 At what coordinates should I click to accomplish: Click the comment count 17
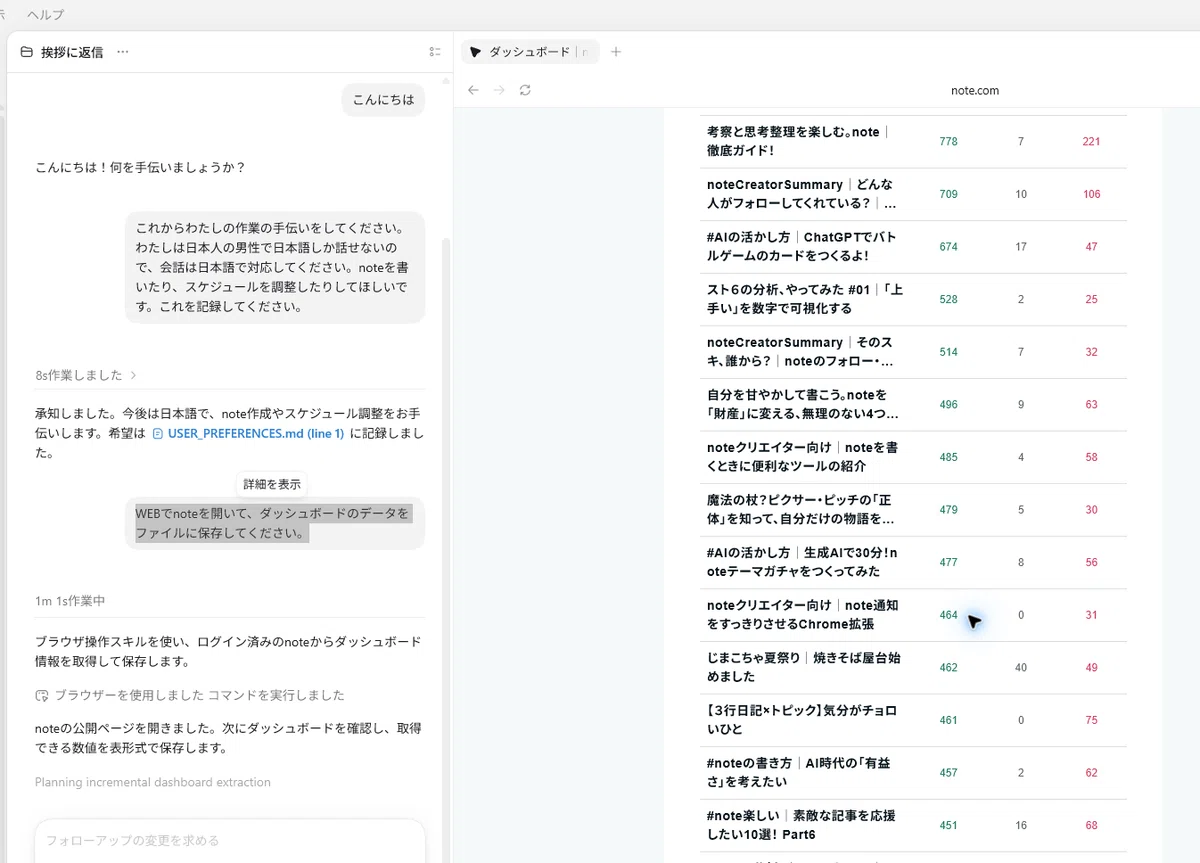click(1021, 247)
